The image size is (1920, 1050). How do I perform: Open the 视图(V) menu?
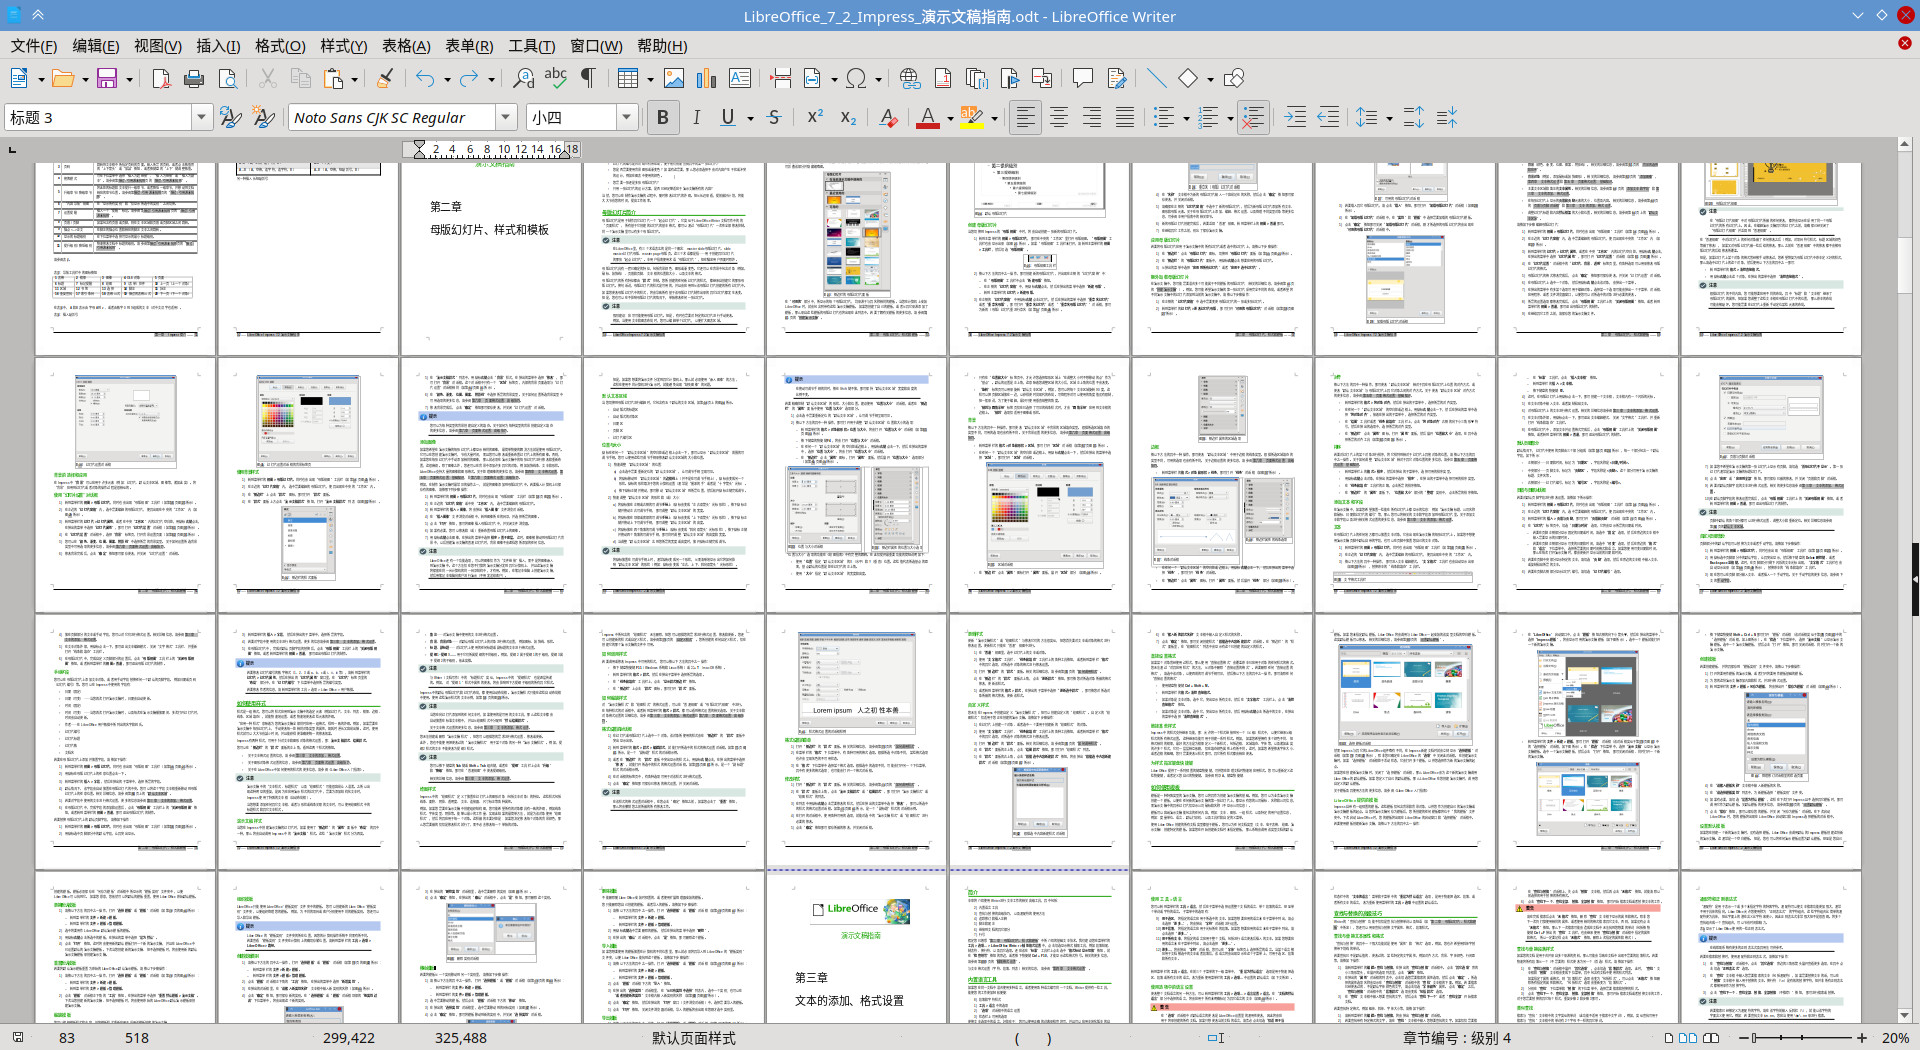(157, 46)
